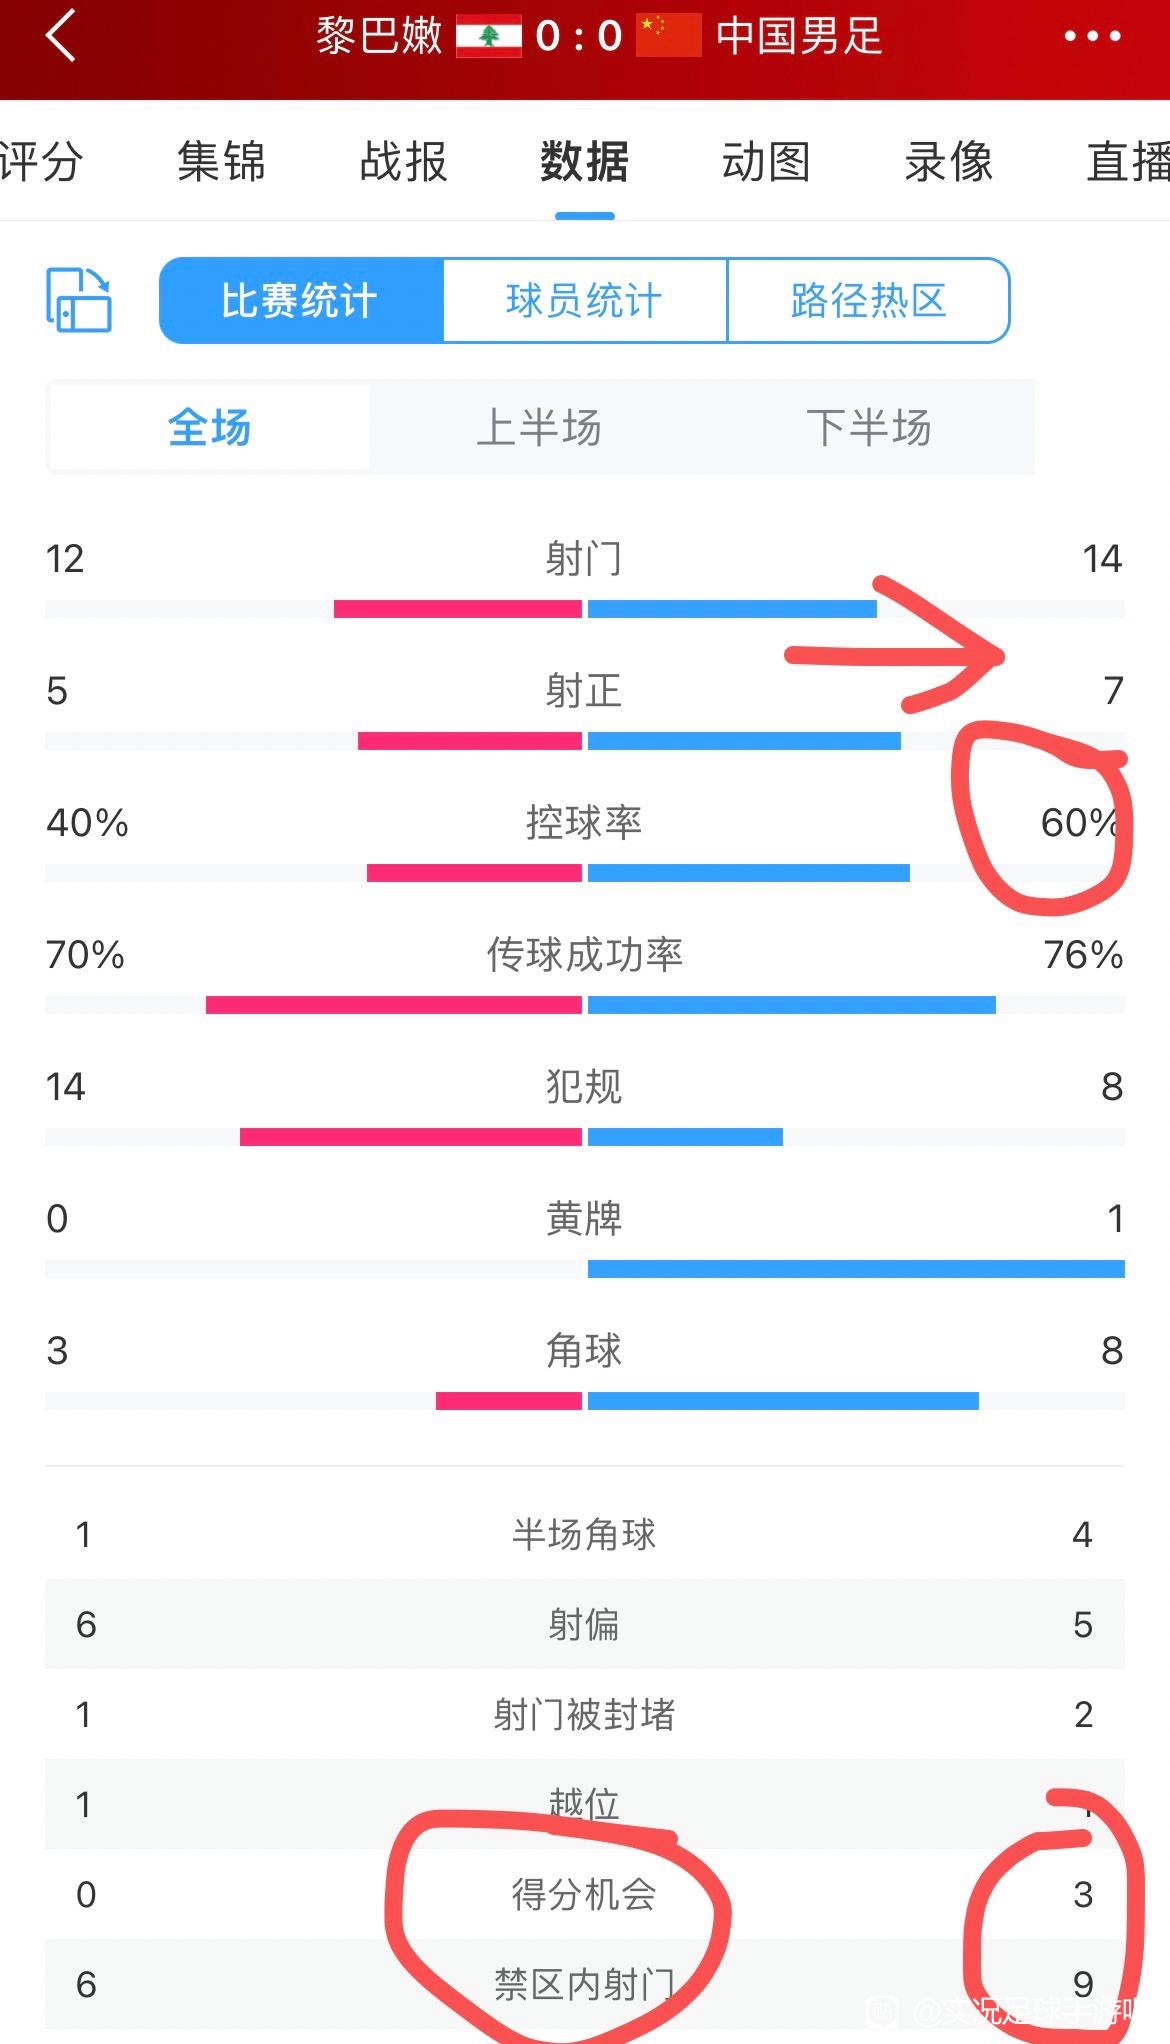The image size is (1170, 2044).
Task: Open the 评分 tab
Action: (x=40, y=162)
